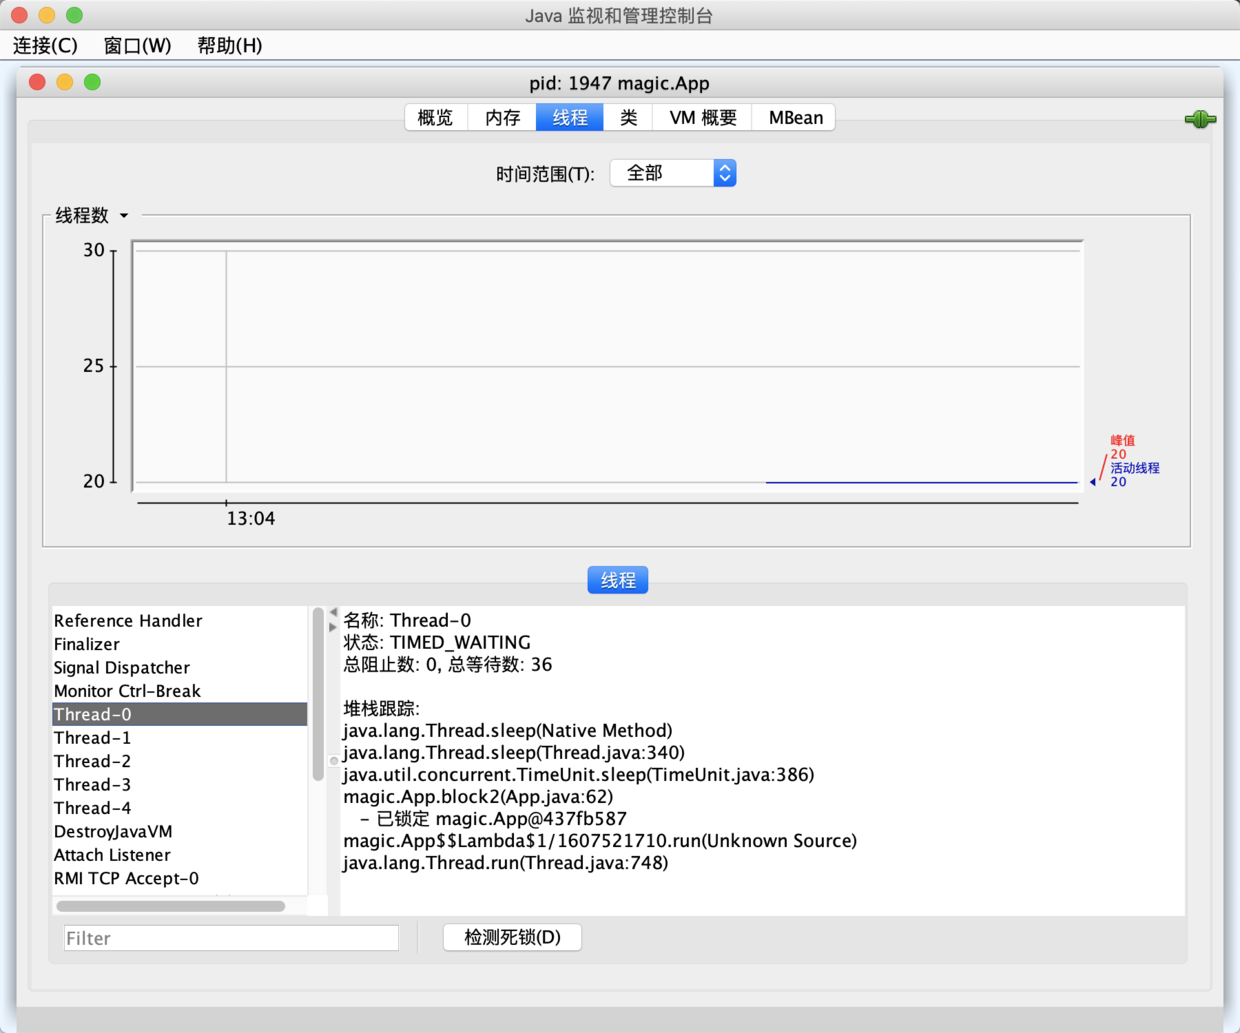This screenshot has width=1240, height=1033.
Task: Click the split pane divider middle handle
Action: pos(333,761)
